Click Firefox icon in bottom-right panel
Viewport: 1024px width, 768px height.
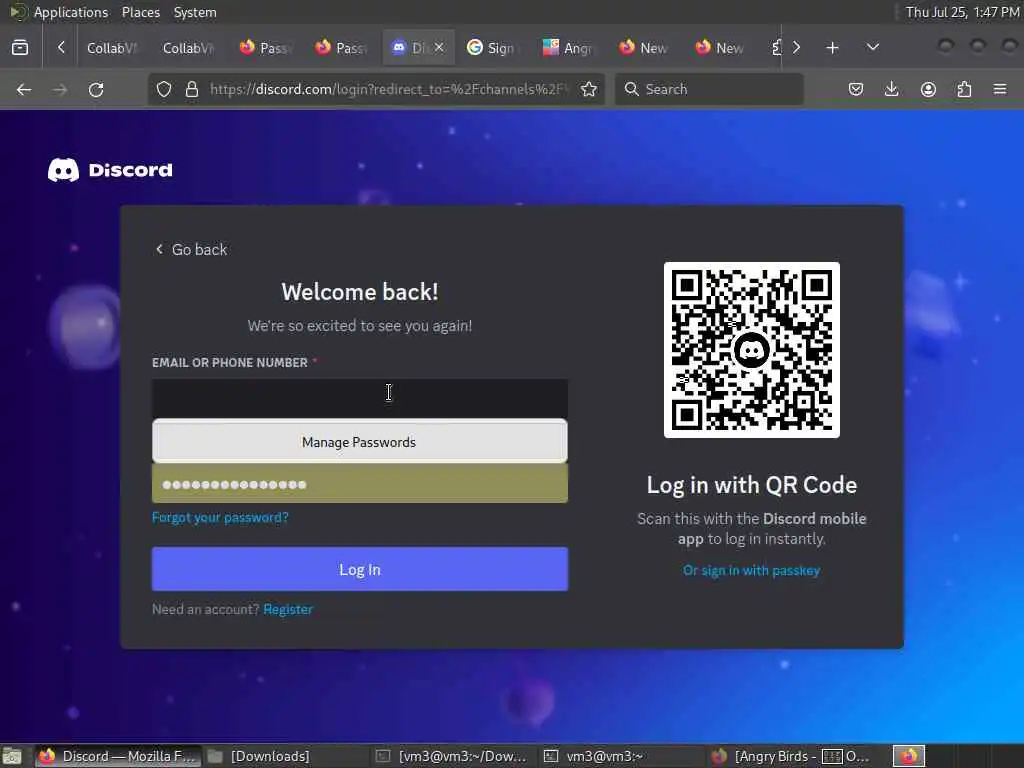click(x=909, y=756)
